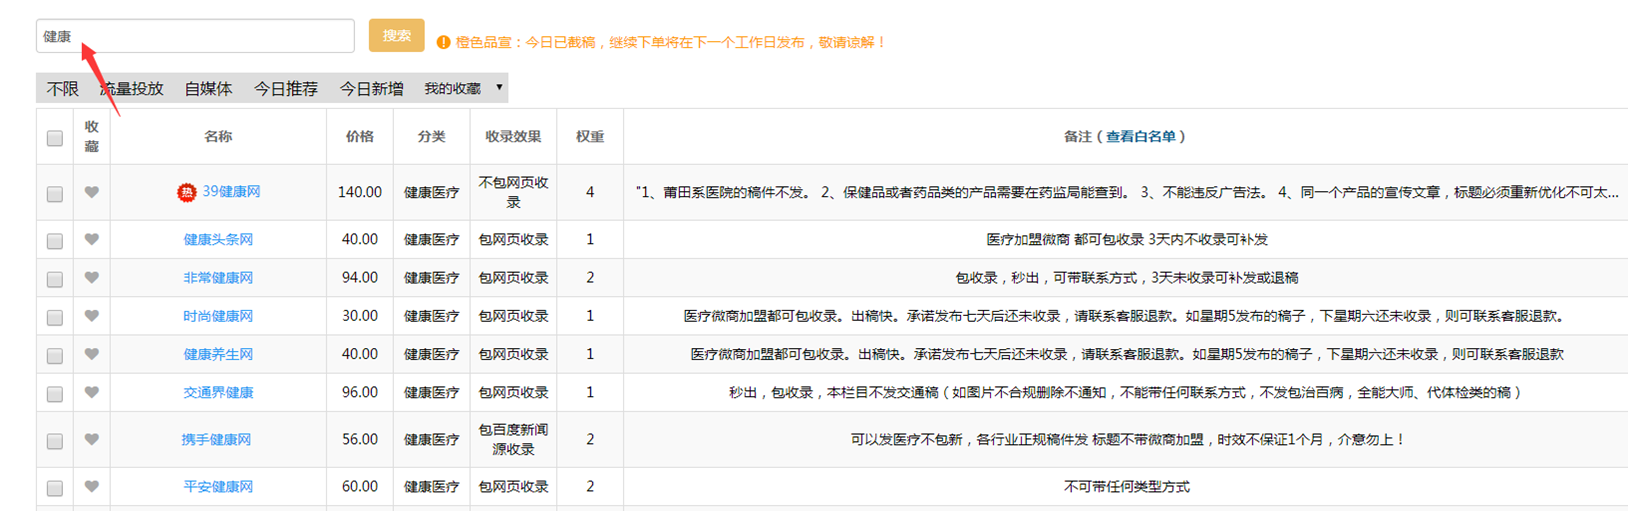Open the 平安健康网 media link
Image resolution: width=1629 pixels, height=512 pixels.
(x=218, y=487)
